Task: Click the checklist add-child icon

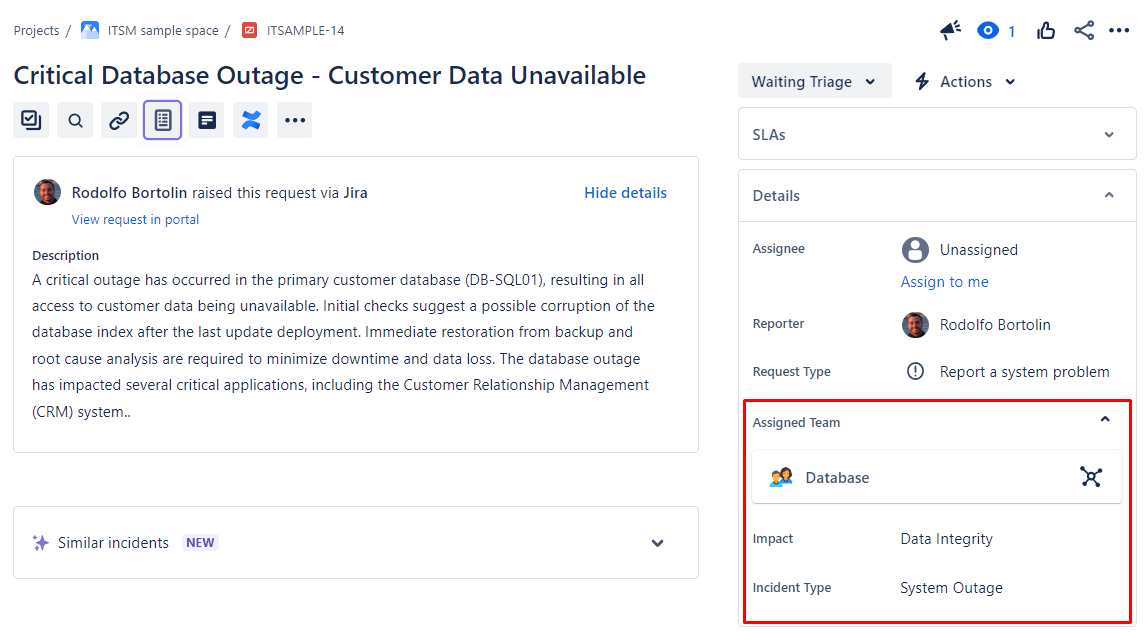Action: point(31,120)
